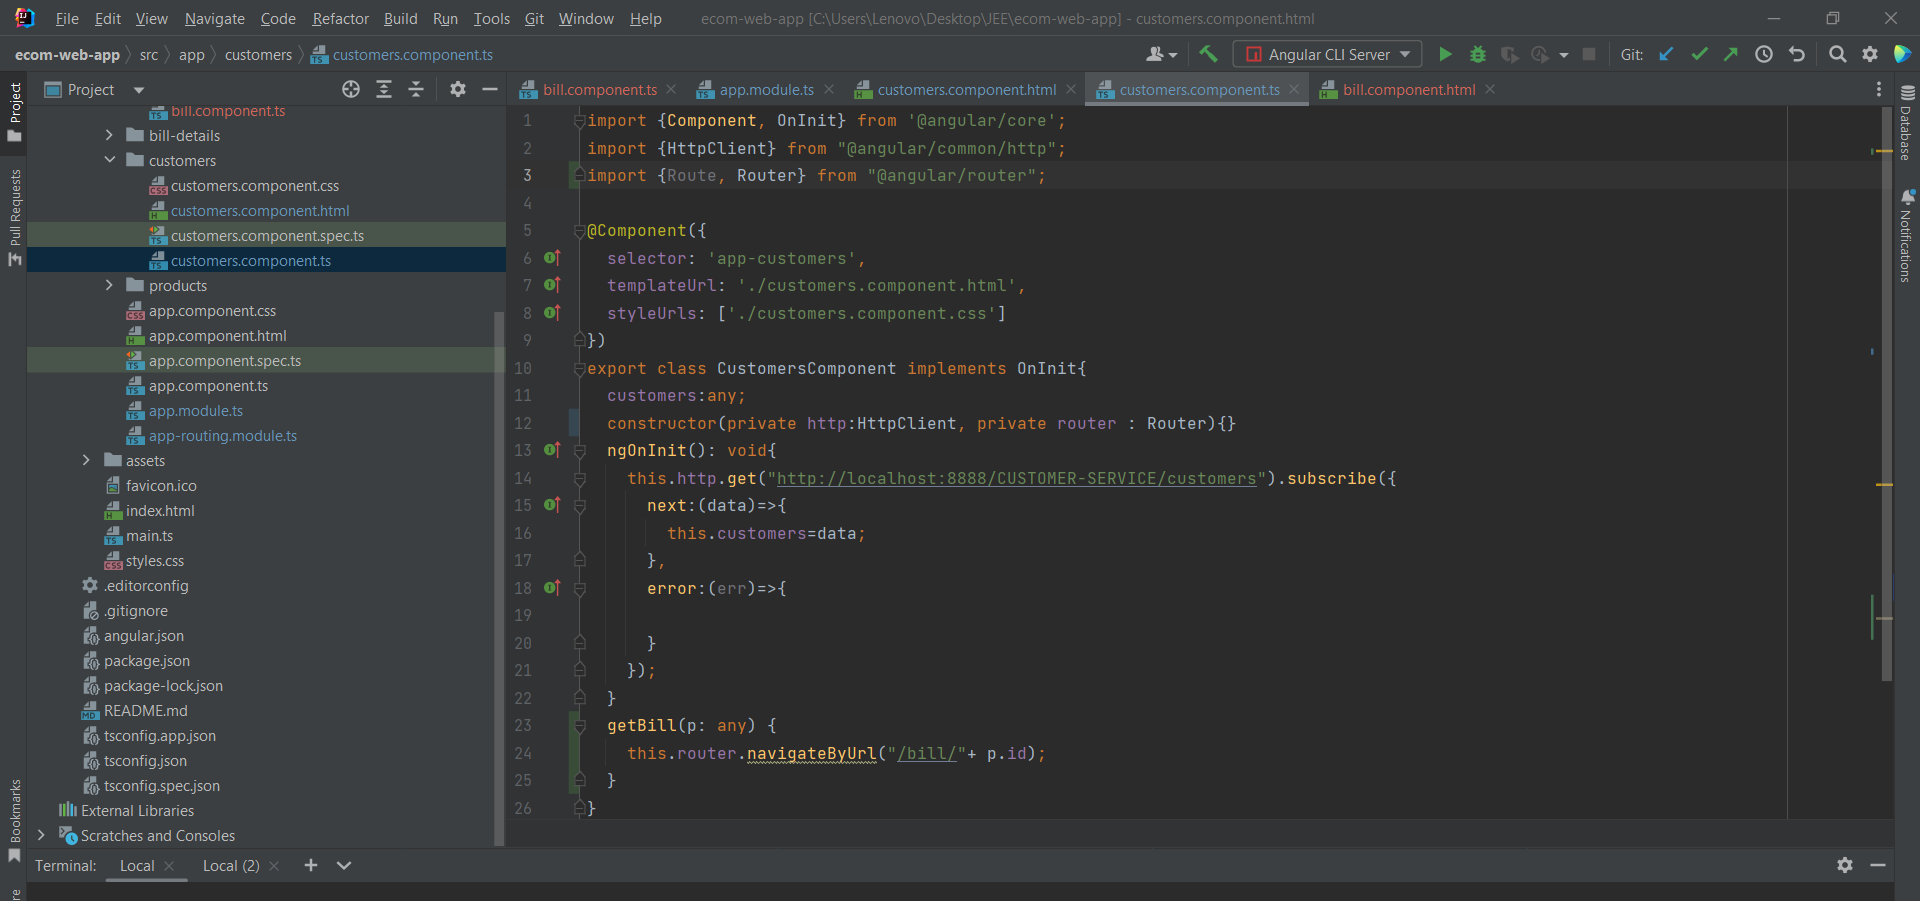Open the Refactor menu
Viewport: 1920px width, 901px height.
click(x=340, y=18)
